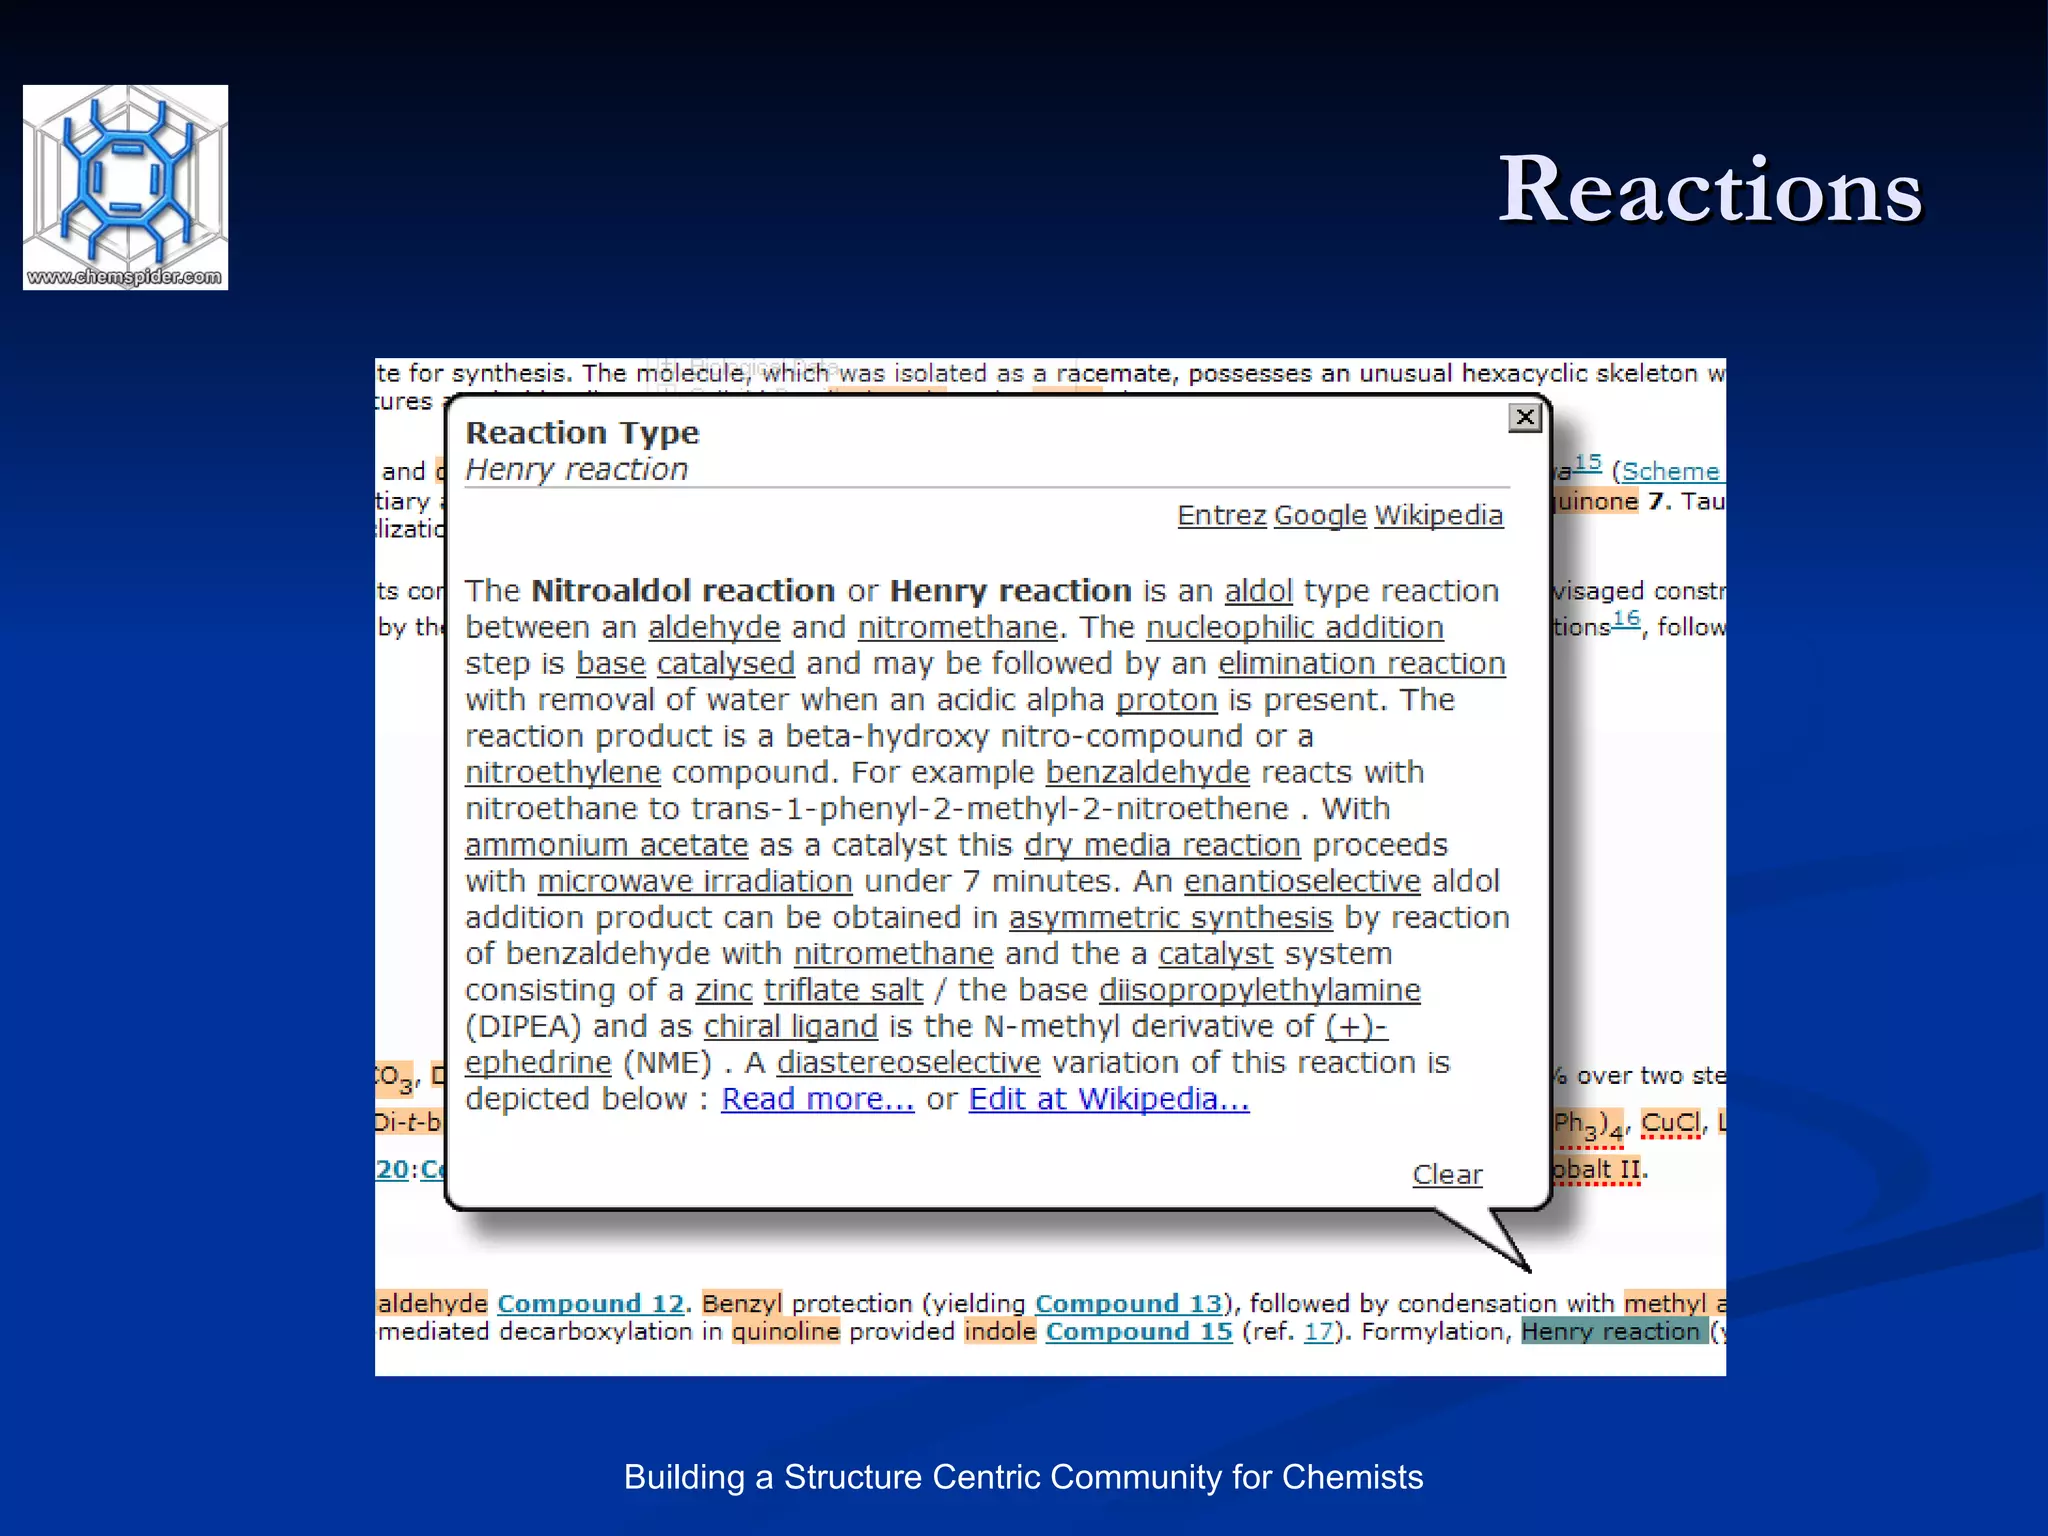This screenshot has width=2048, height=1536.
Task: Click the 'Reactions' slide title
Action: (1710, 189)
